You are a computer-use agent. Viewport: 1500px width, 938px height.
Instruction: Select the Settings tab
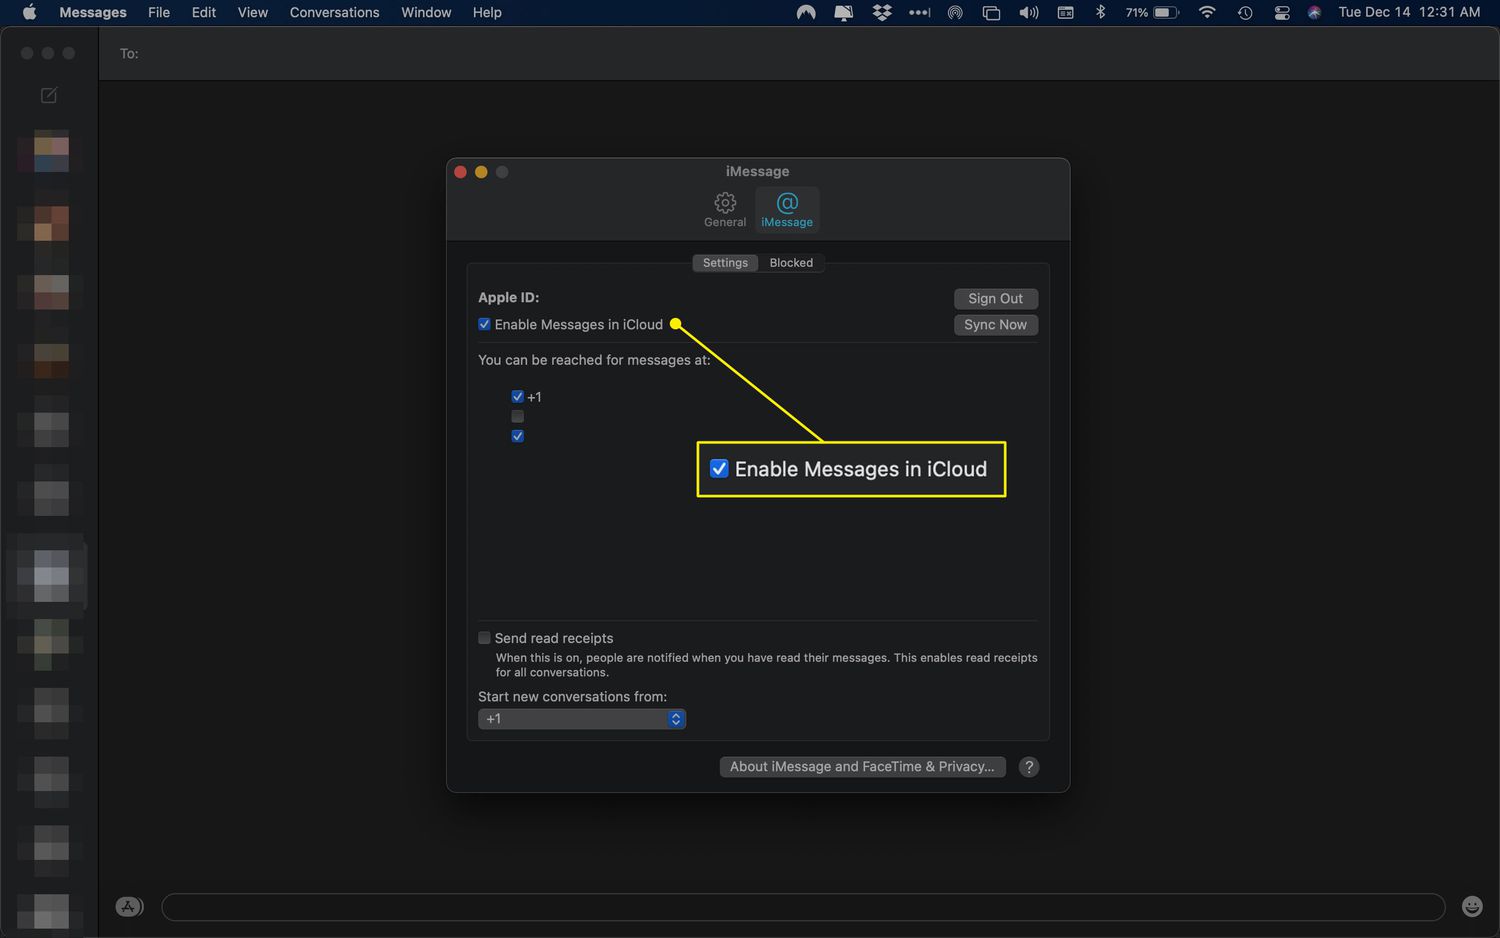725,263
